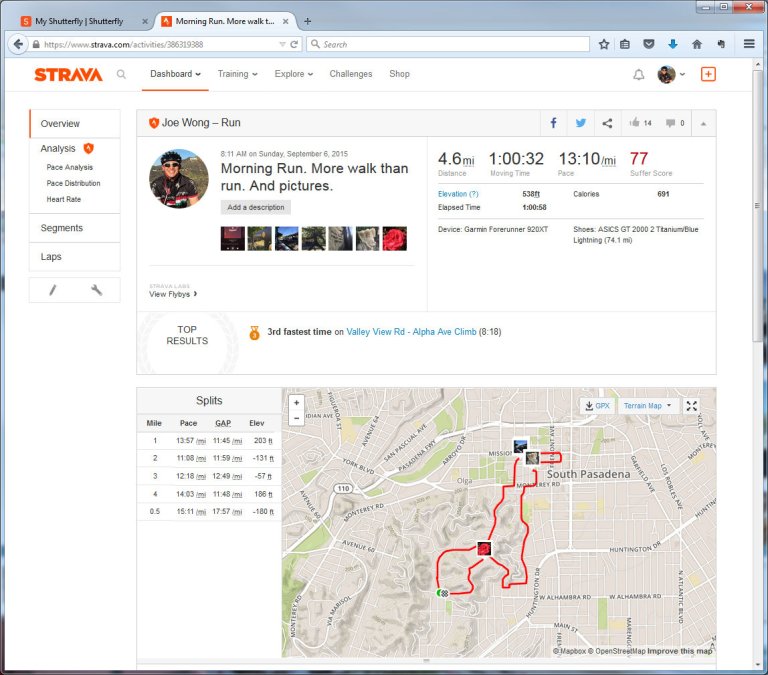Open browser downloads arrow
768x675 pixels.
pos(672,44)
